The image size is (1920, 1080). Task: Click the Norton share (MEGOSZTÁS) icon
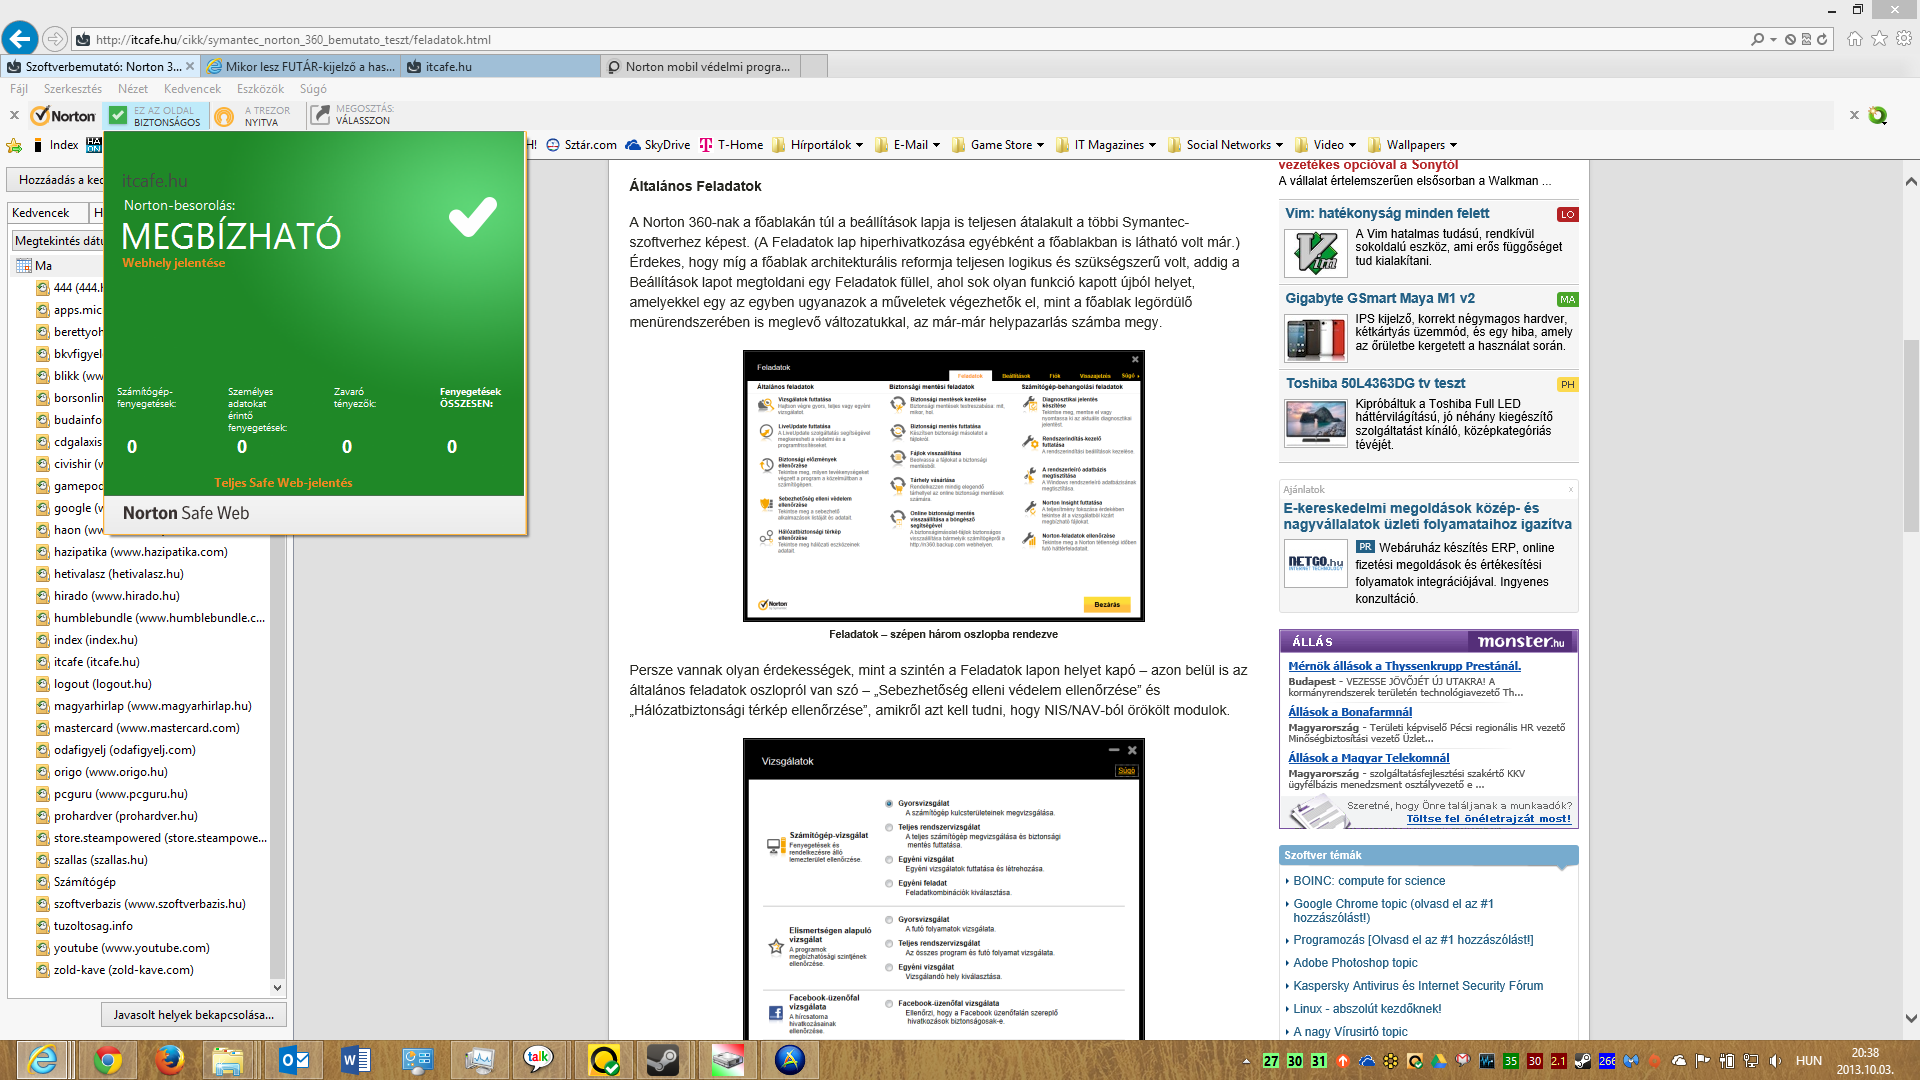pyautogui.click(x=320, y=115)
